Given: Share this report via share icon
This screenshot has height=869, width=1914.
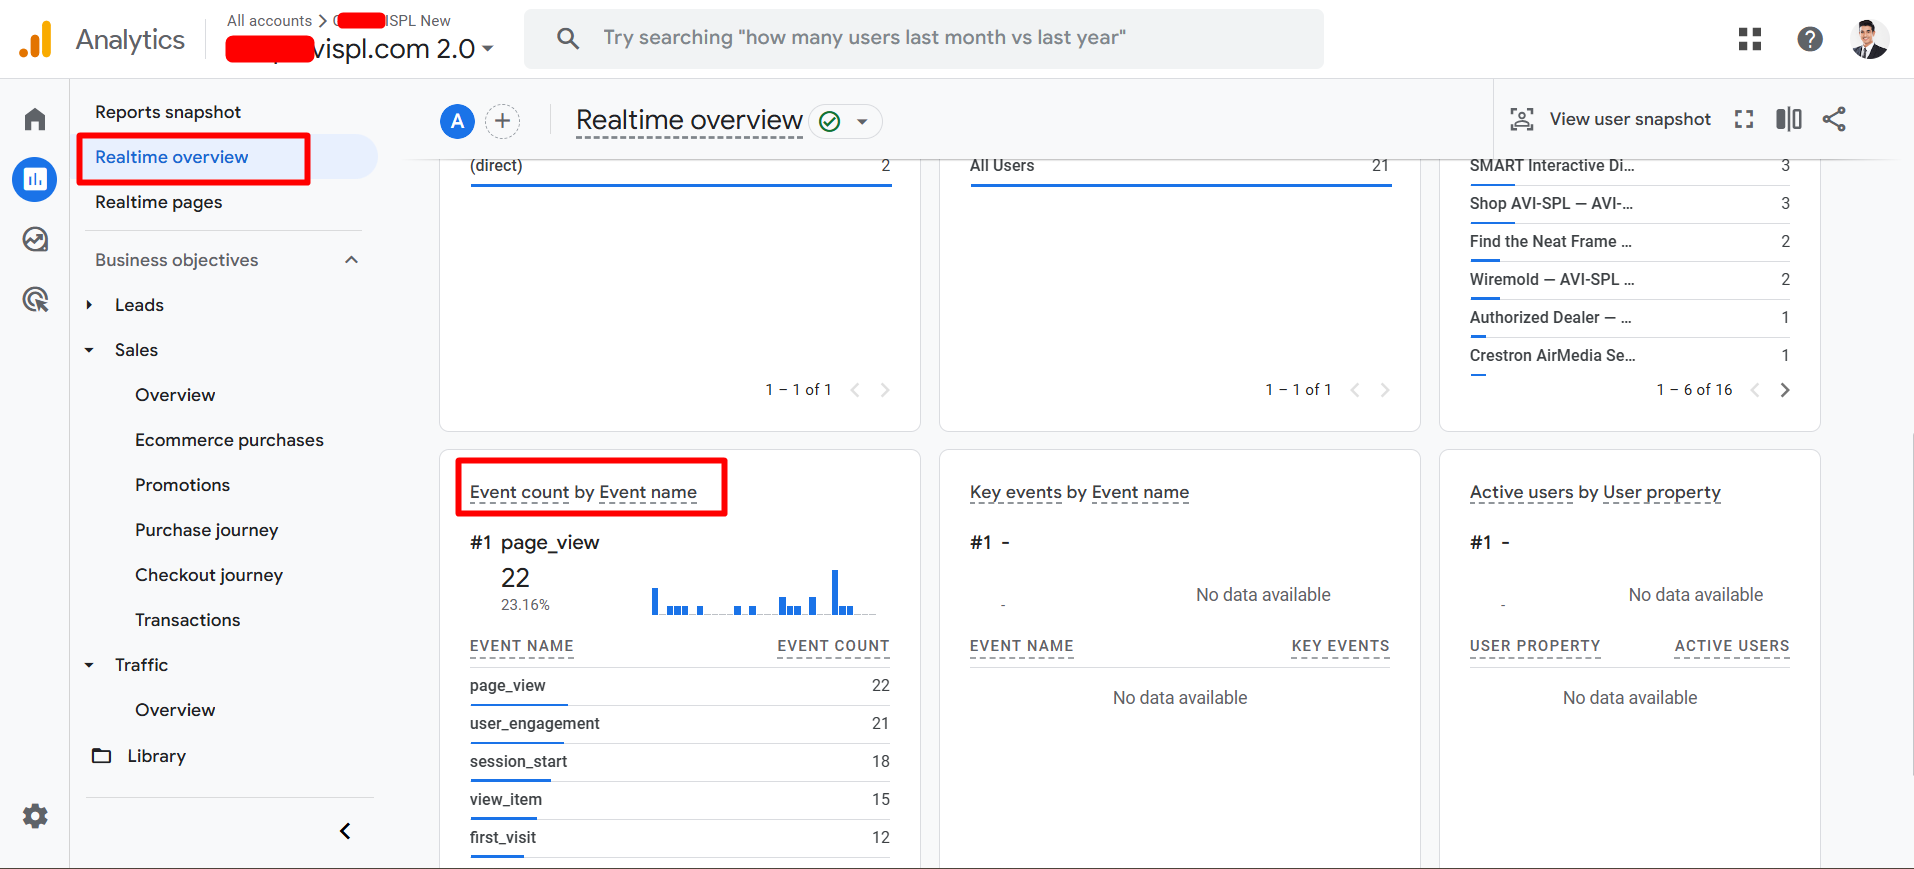Looking at the screenshot, I should coord(1833,120).
